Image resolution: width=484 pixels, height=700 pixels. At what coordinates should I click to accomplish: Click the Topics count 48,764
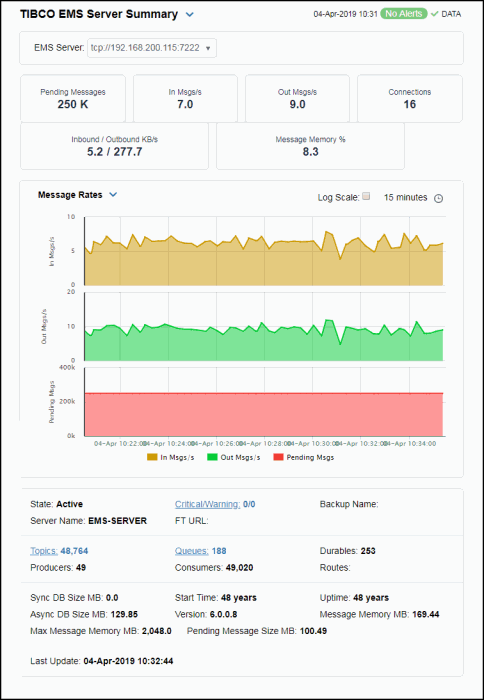[x=74, y=551]
